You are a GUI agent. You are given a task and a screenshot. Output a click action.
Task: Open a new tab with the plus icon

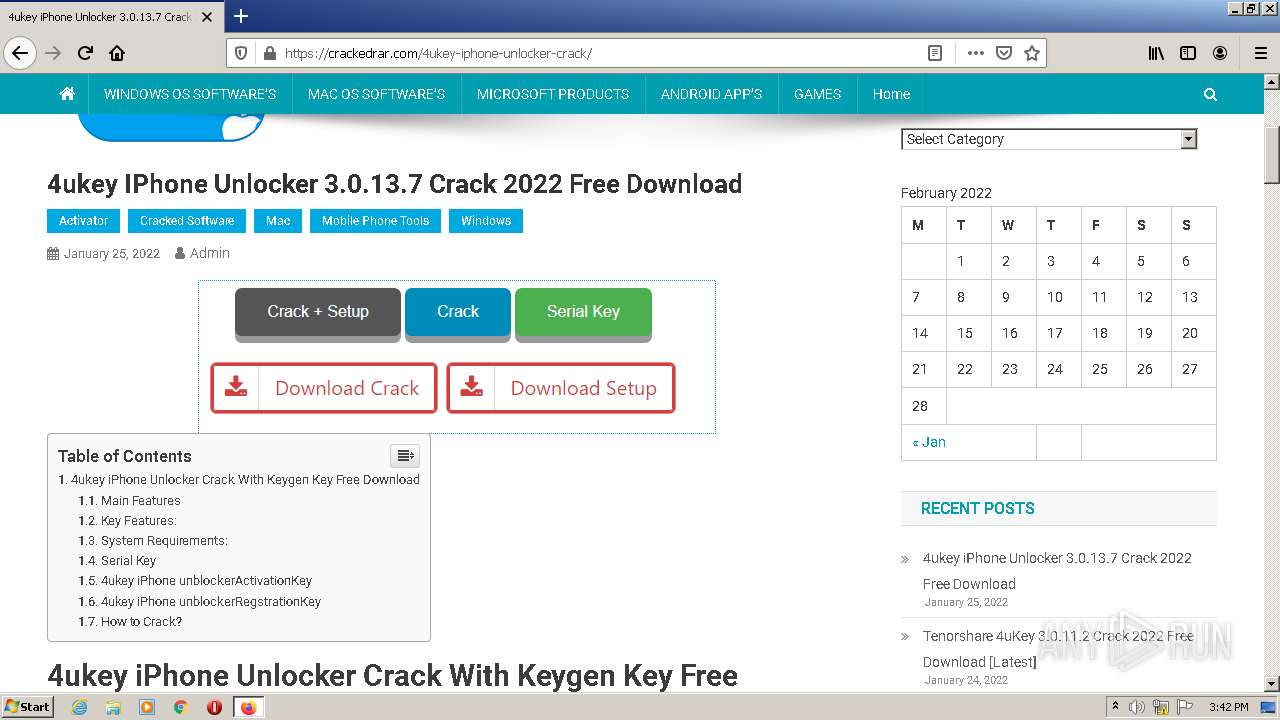pos(241,16)
